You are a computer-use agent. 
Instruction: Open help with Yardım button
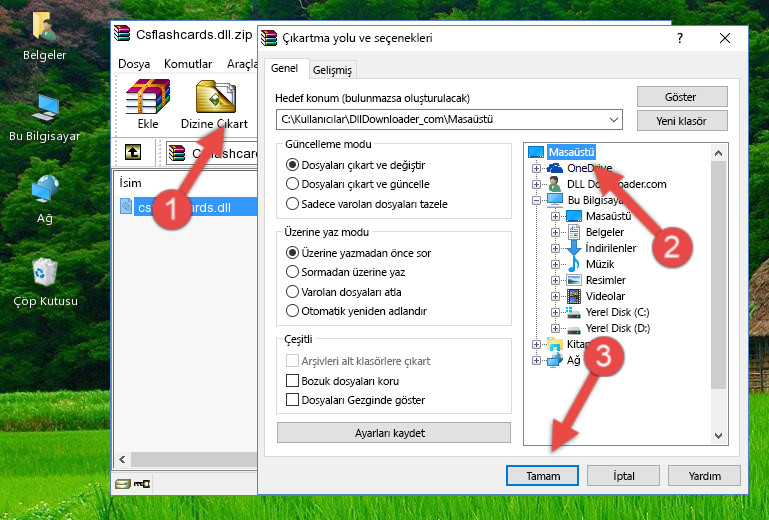tap(704, 476)
